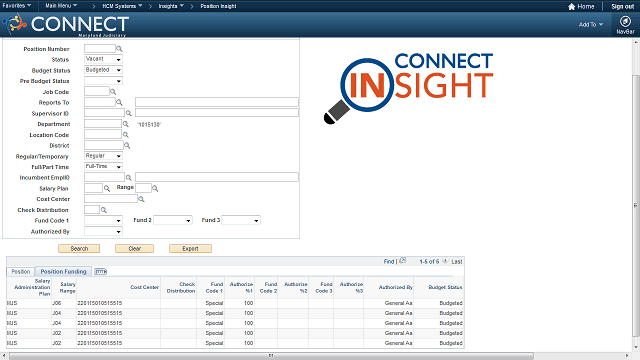This screenshot has width=640, height=360.
Task: Click the Supervisor ID input field
Action: coord(104,113)
